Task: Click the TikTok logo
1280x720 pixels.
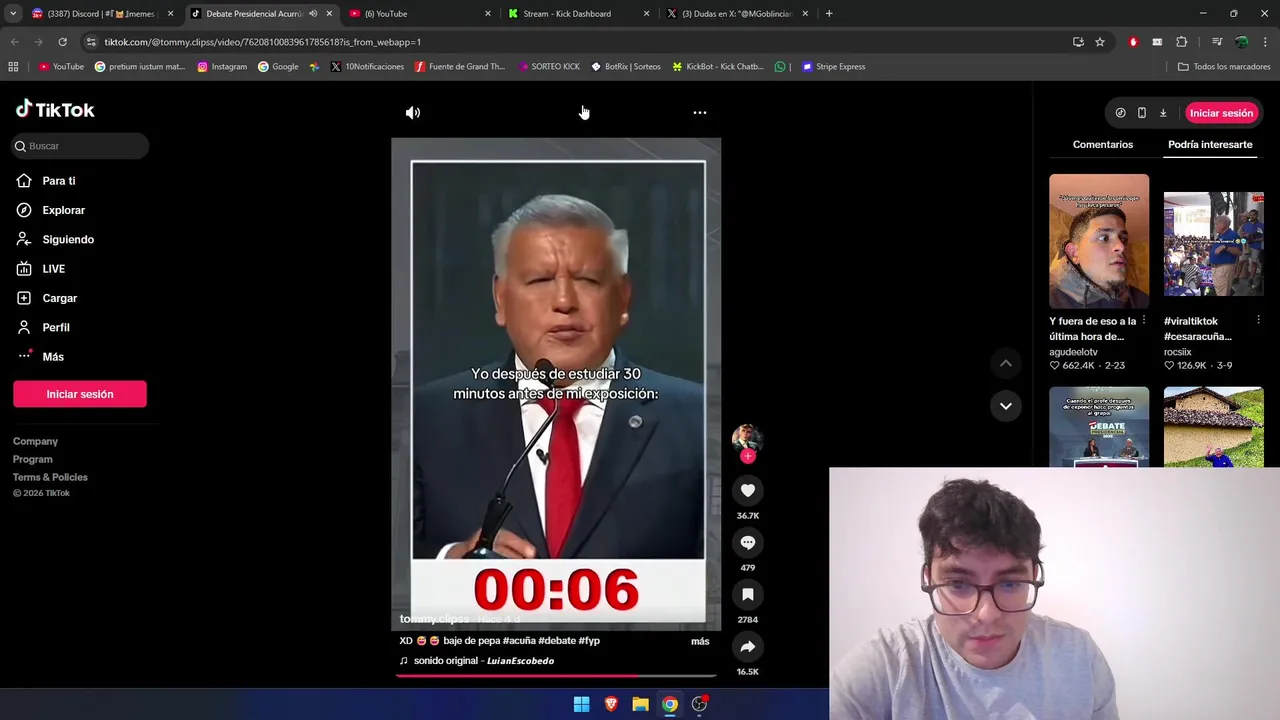Action: 55,110
